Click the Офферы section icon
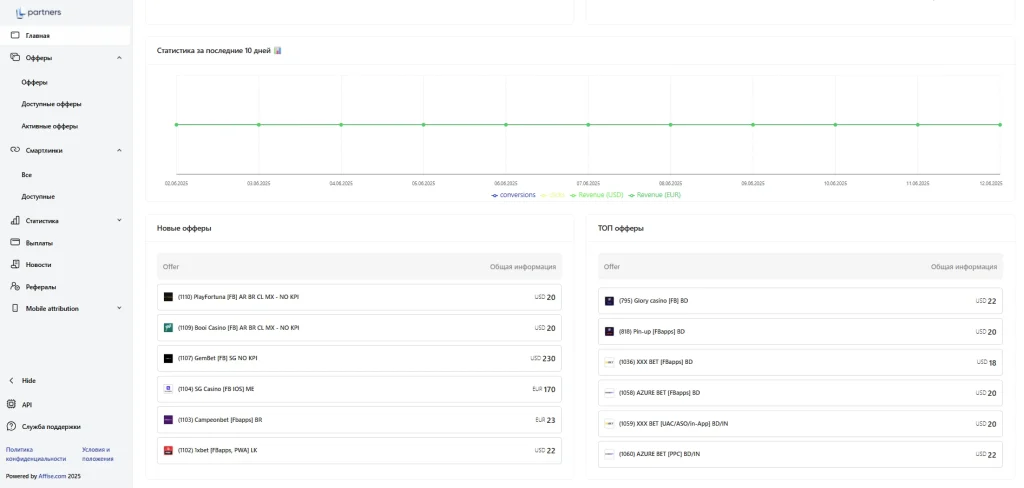This screenshot has height=488, width=1024. click(x=15, y=57)
